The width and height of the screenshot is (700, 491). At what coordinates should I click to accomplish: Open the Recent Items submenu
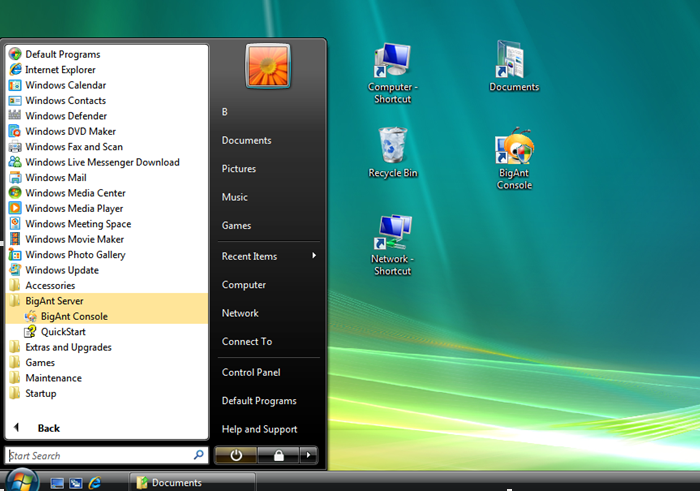tap(269, 256)
